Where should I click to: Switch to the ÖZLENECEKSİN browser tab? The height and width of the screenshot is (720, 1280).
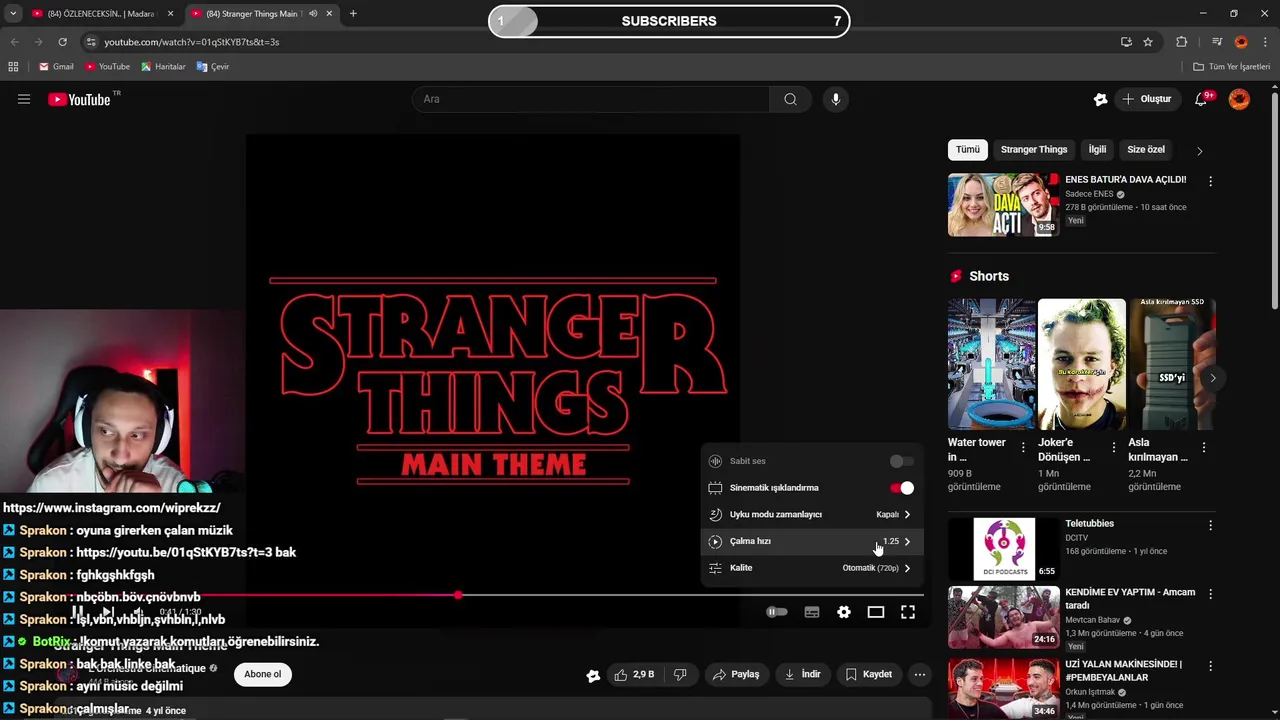(x=100, y=14)
